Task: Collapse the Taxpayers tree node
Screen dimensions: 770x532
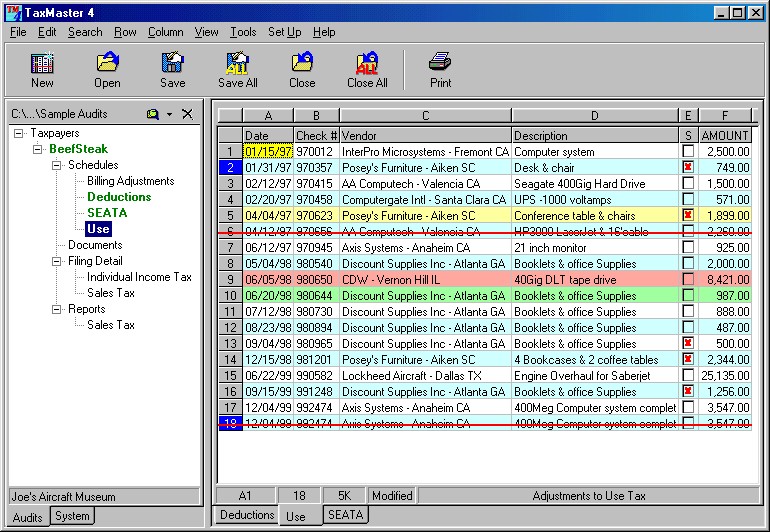Action: point(19,133)
